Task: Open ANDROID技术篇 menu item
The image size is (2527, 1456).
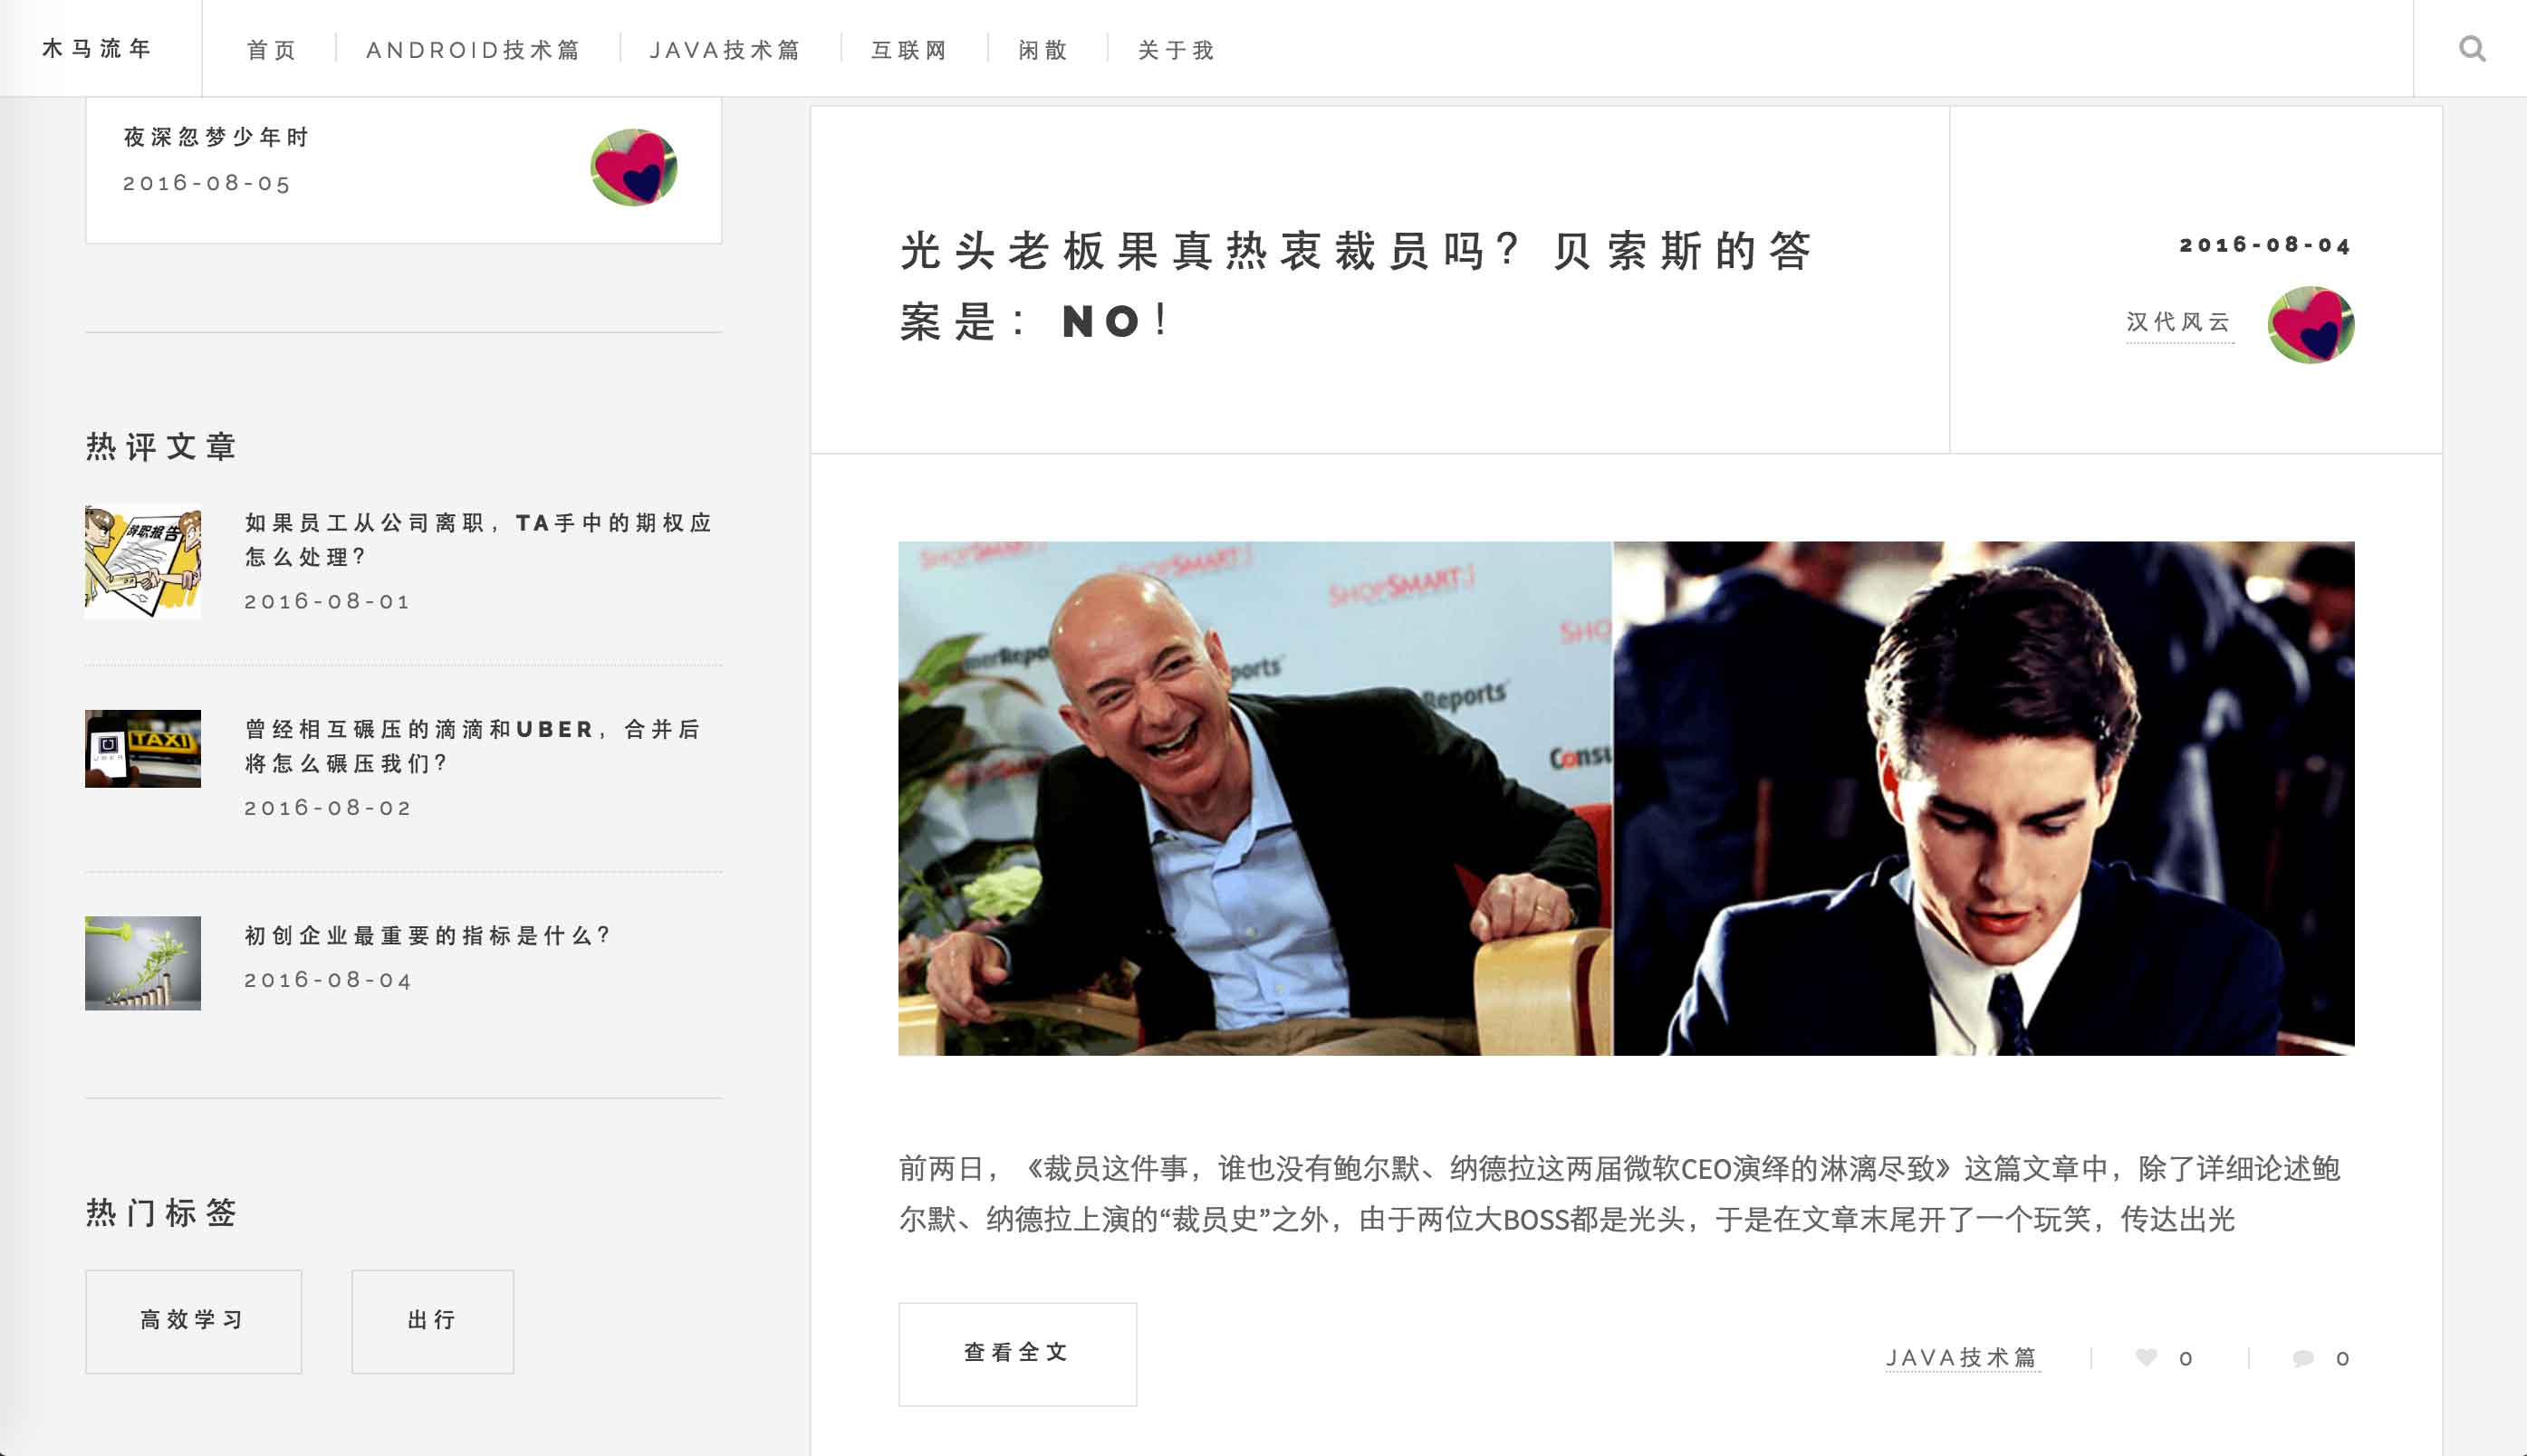Action: (x=473, y=49)
